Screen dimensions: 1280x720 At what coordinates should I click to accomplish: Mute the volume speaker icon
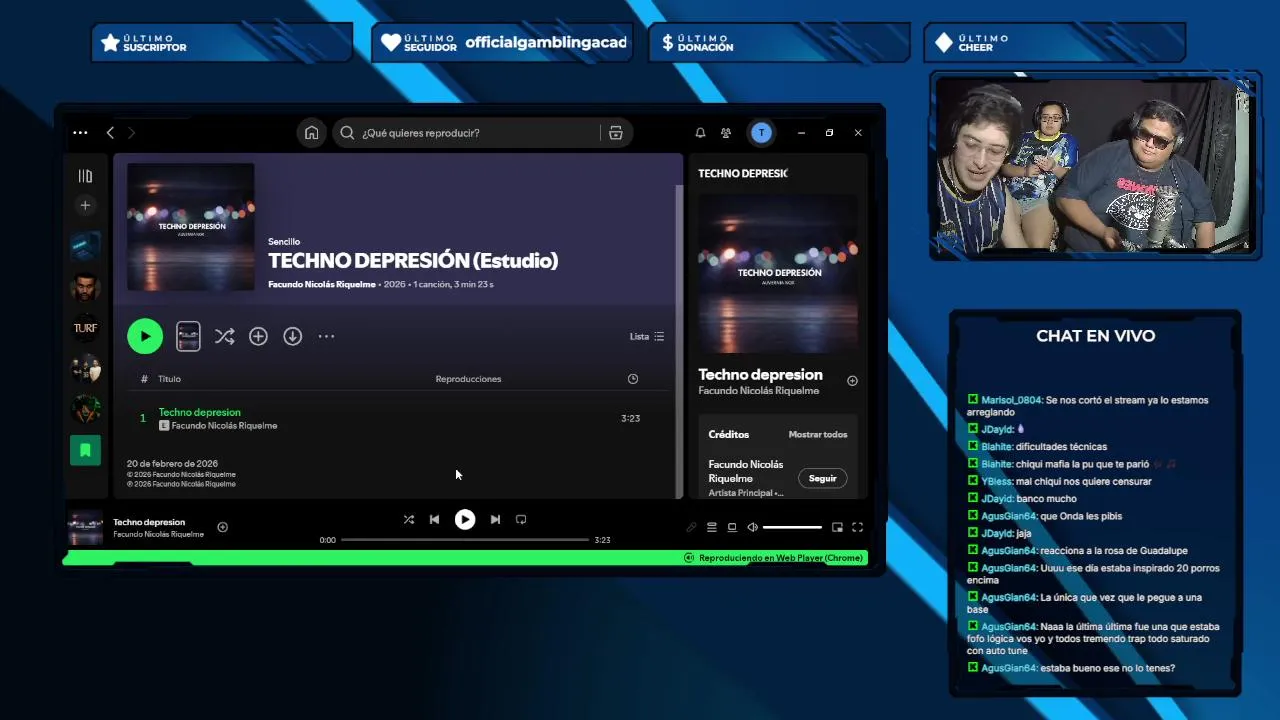[753, 527]
